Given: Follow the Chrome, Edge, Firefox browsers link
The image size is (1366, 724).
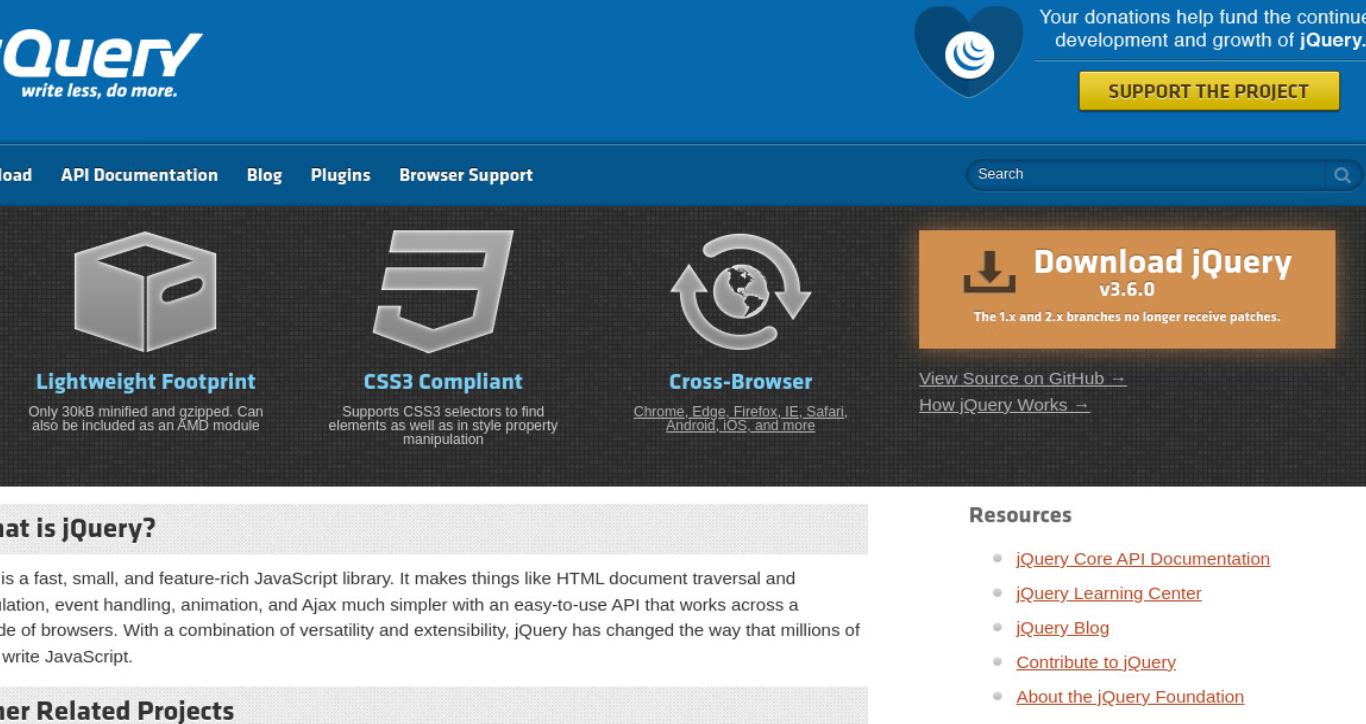Looking at the screenshot, I should pyautogui.click(x=740, y=418).
